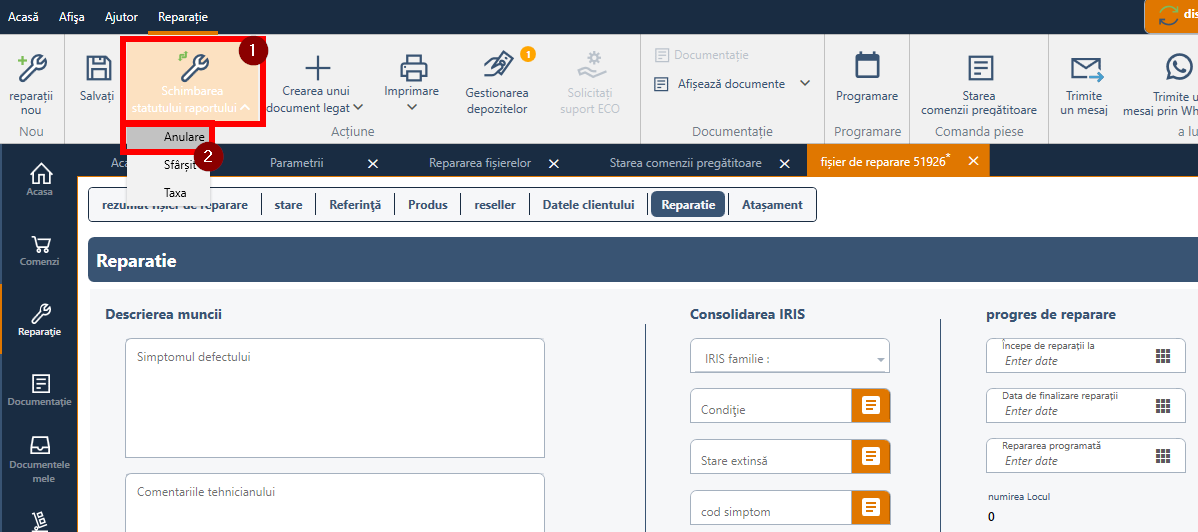Click the sync icon at top right
Viewport: 1198px width, 532px height.
[x=1169, y=17]
